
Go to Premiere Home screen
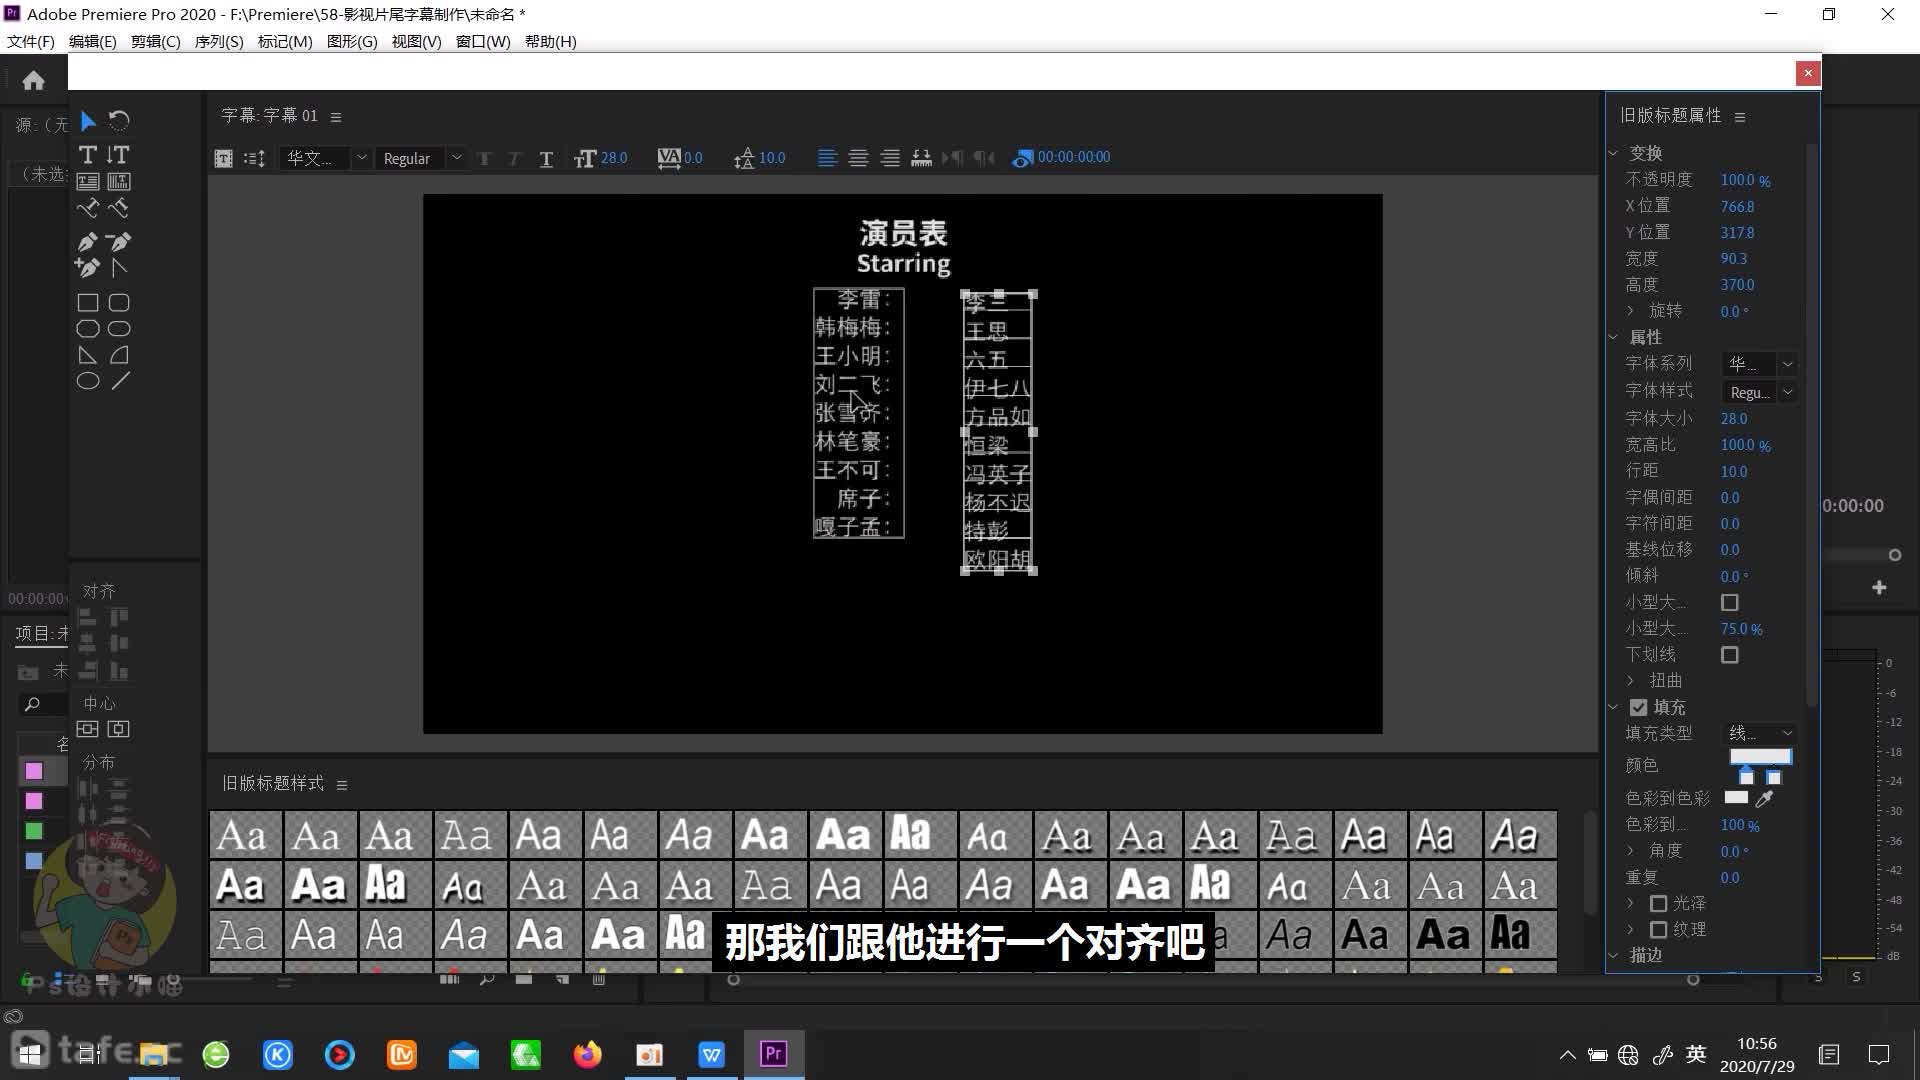pyautogui.click(x=33, y=80)
